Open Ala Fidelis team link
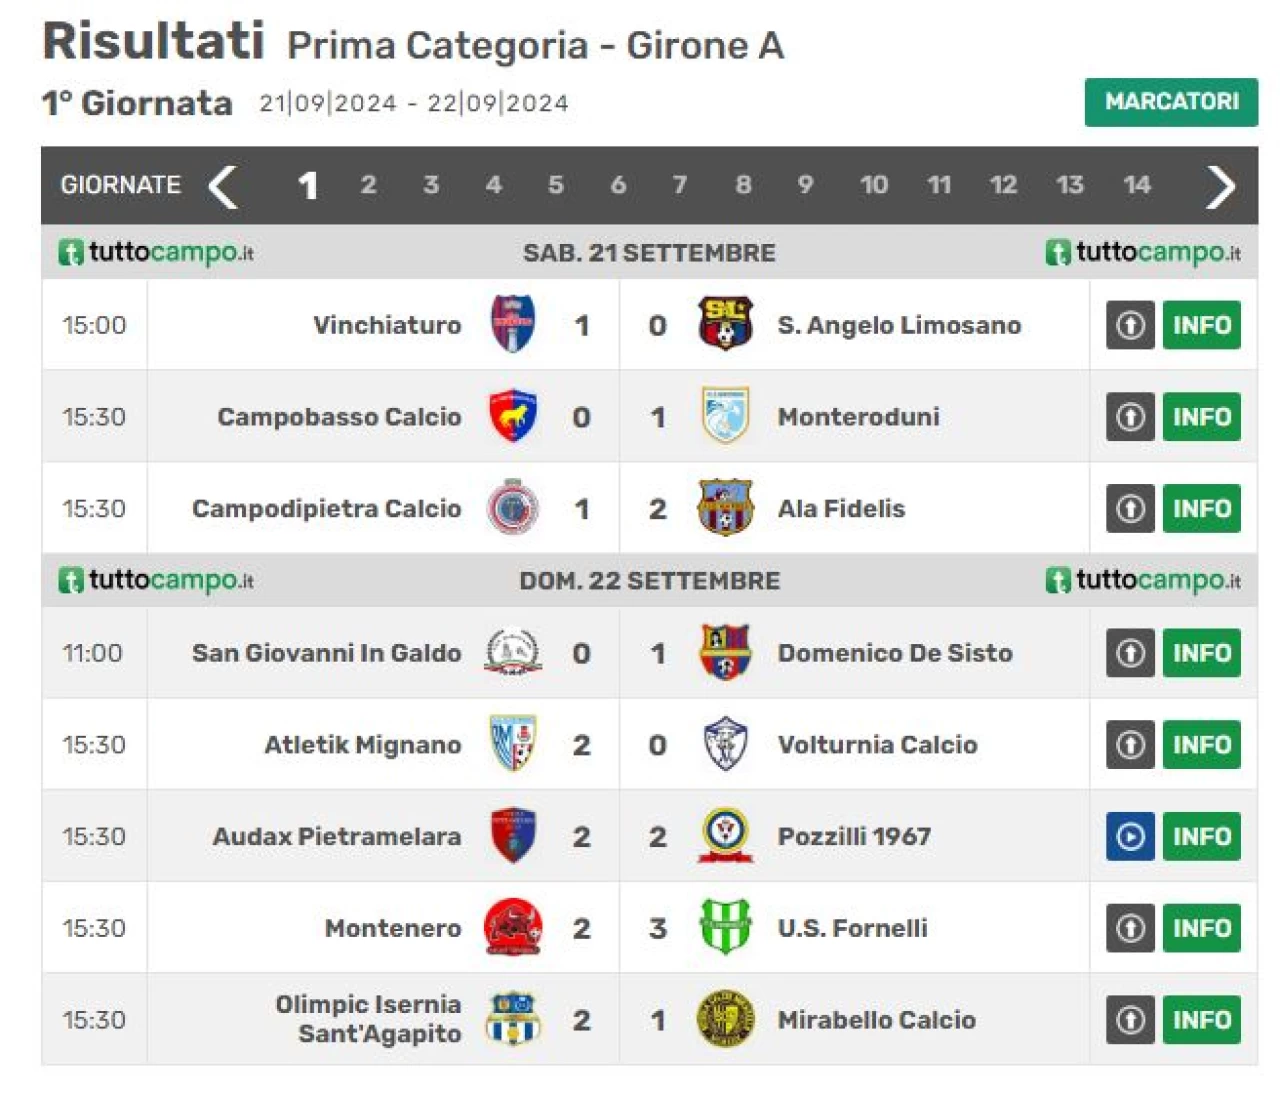 [x=841, y=508]
